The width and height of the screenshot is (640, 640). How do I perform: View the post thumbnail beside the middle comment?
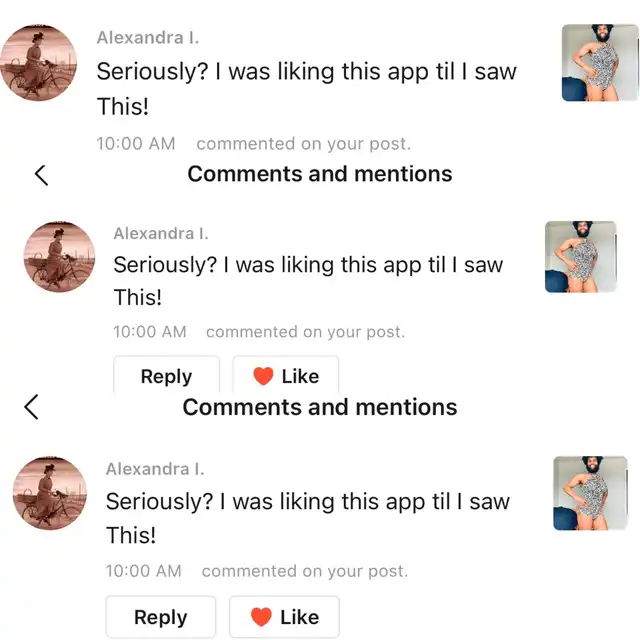tap(580, 257)
